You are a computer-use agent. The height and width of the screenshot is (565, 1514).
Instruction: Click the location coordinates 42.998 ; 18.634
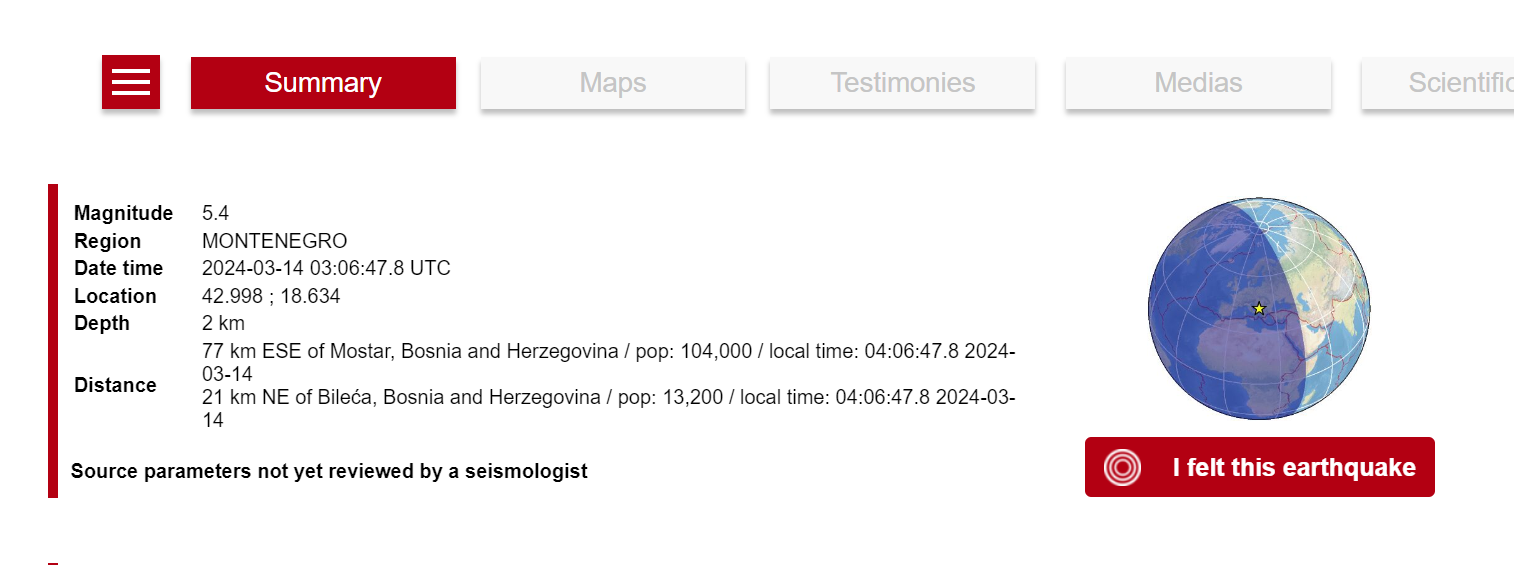[x=270, y=296]
